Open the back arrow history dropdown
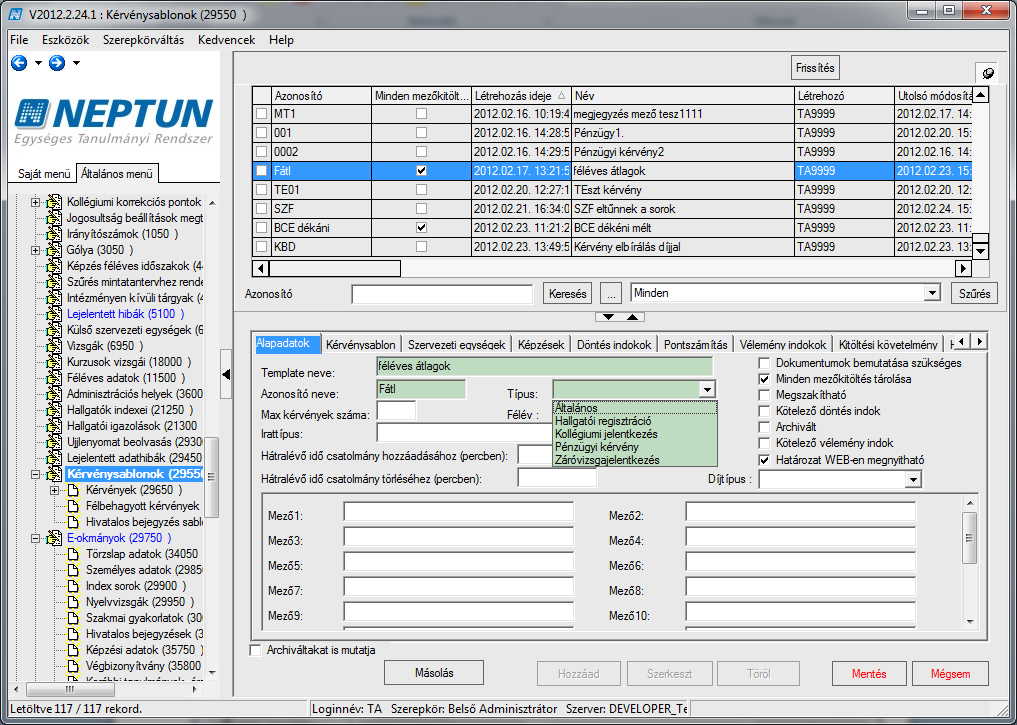 (38, 63)
